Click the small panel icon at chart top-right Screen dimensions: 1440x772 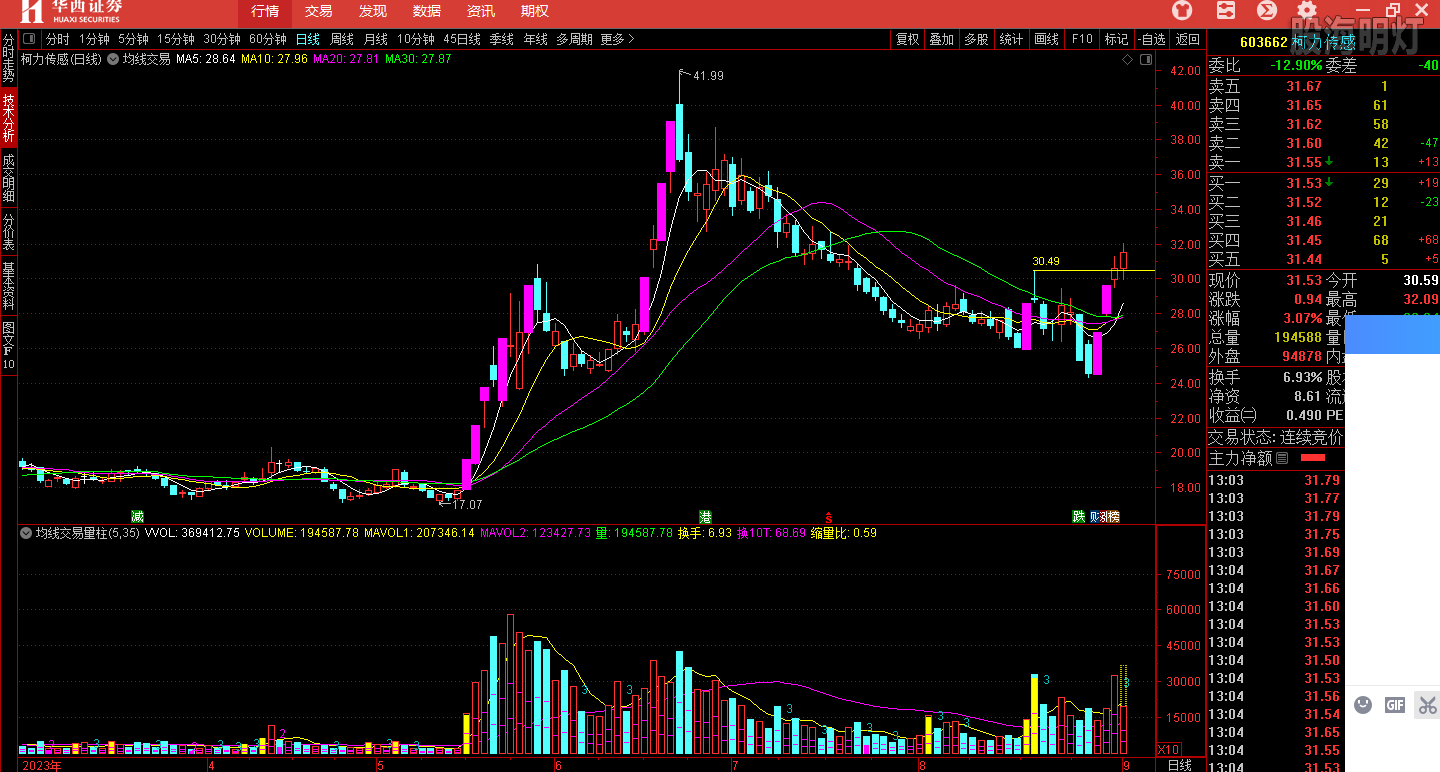pos(1147,60)
